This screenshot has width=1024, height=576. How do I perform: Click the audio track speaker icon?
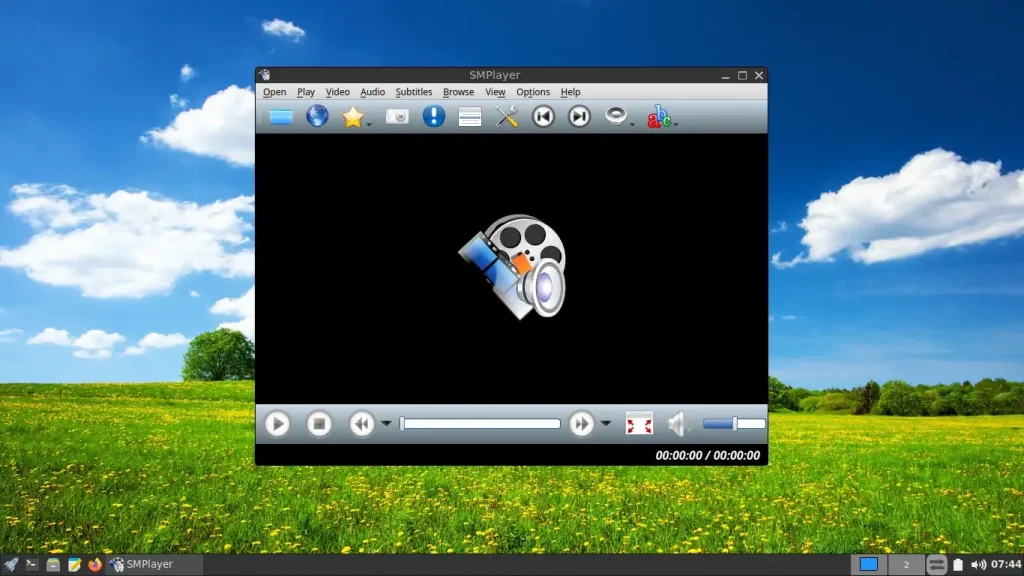pos(615,116)
